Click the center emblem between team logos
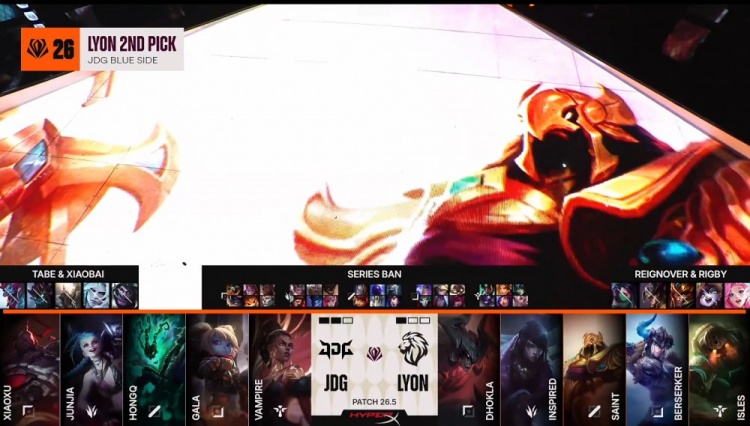 (375, 353)
